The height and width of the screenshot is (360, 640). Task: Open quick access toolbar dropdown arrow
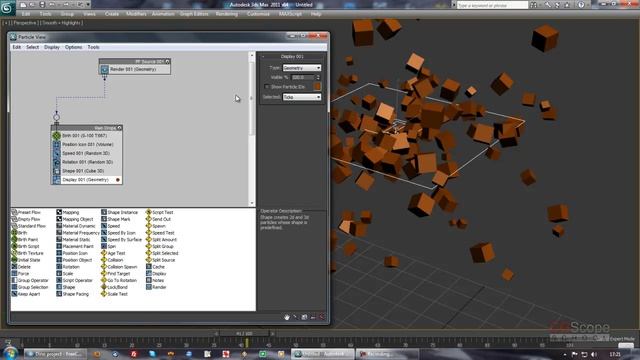pos(88,5)
